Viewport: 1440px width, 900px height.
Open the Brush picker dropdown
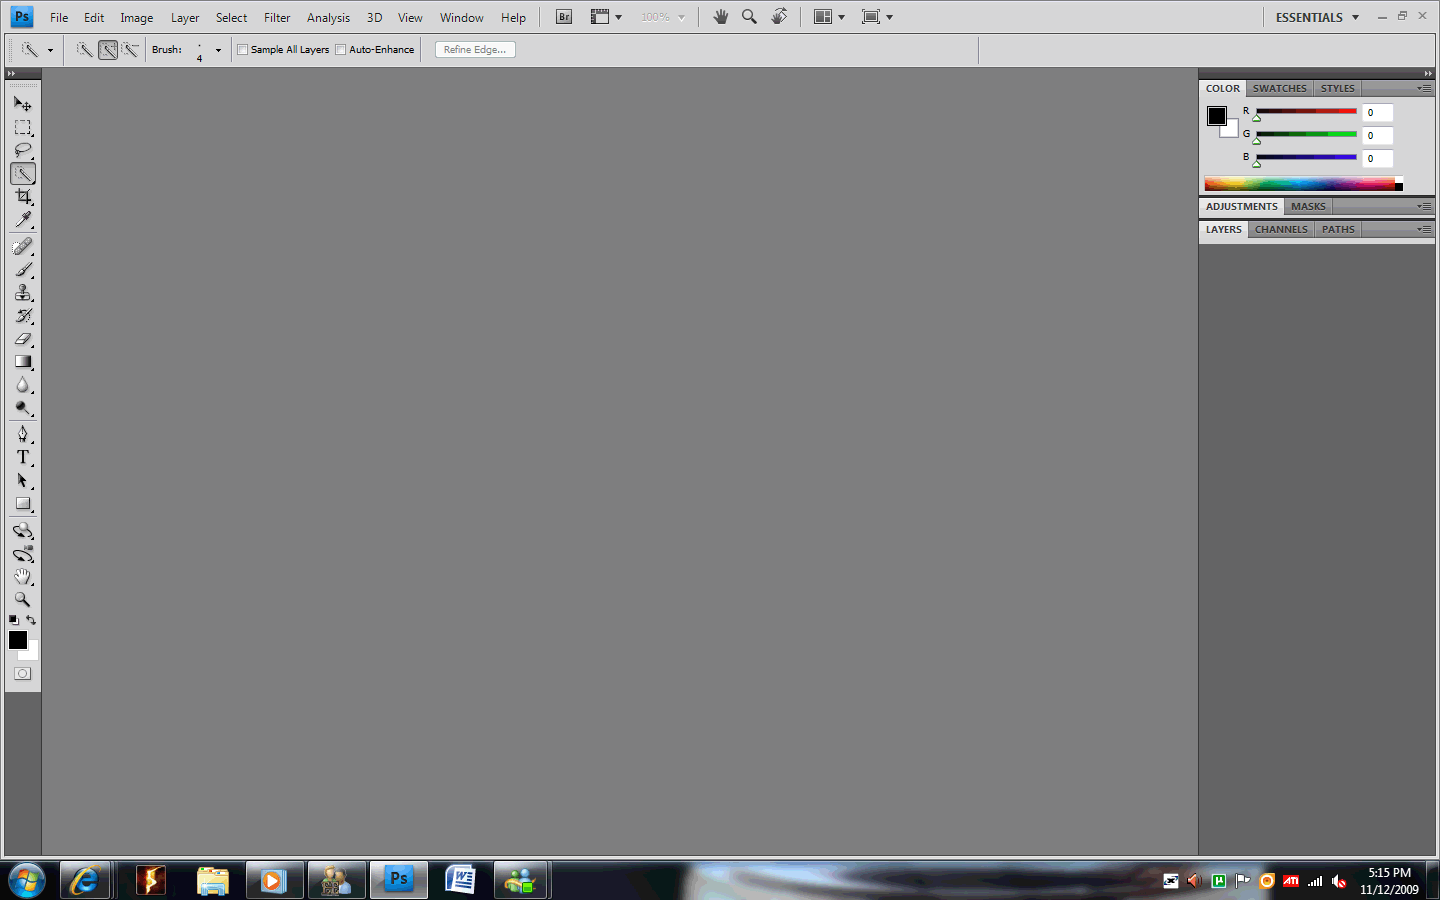coord(218,50)
